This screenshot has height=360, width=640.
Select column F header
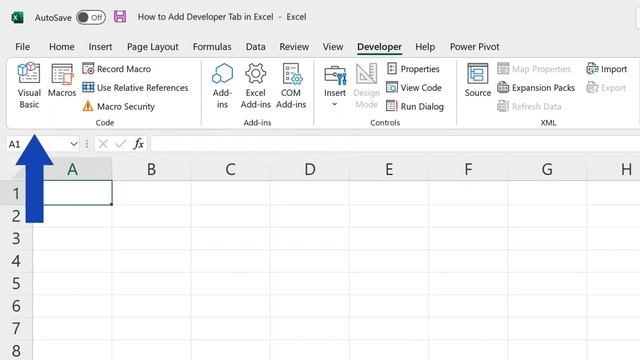468,169
